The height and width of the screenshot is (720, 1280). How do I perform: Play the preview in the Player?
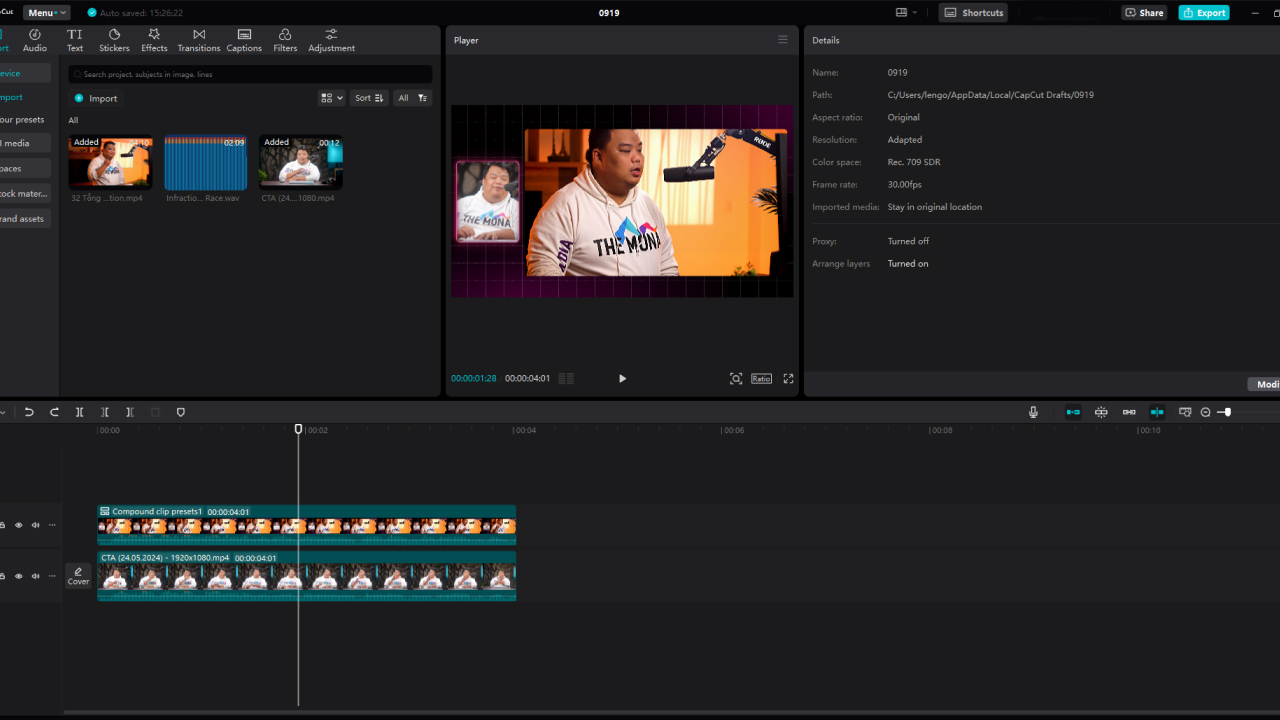point(622,379)
